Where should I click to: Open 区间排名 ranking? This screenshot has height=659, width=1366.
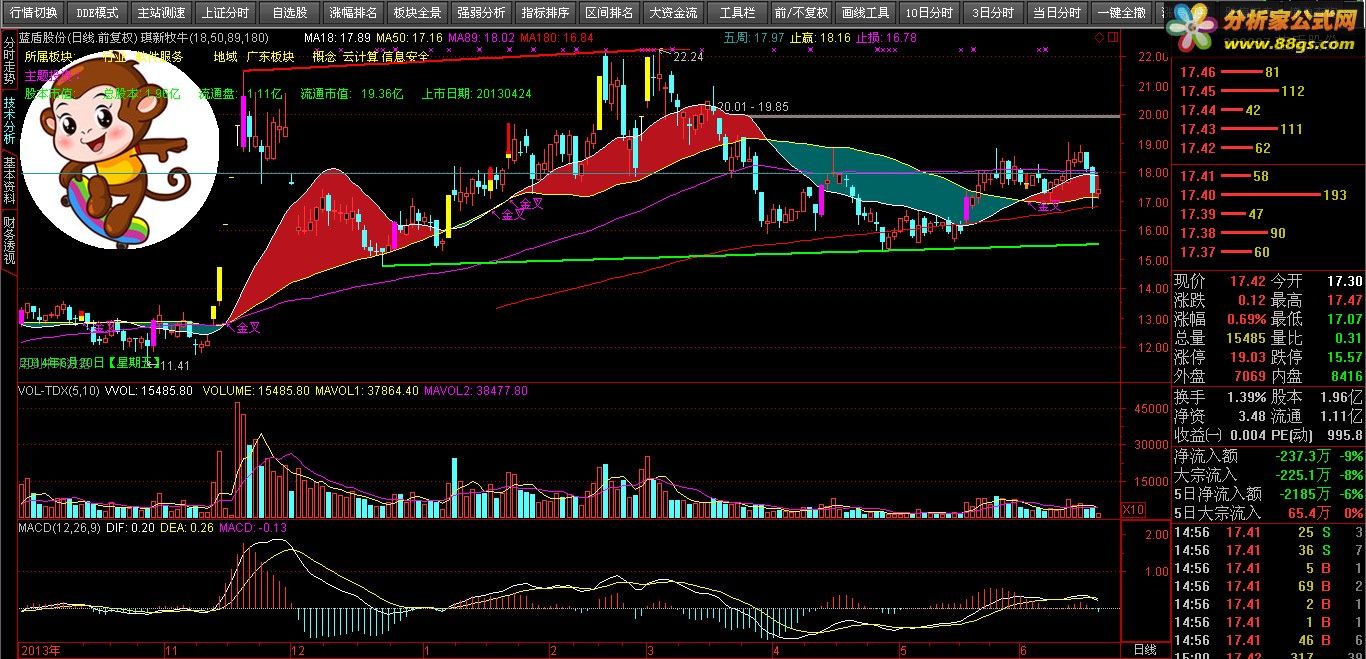click(x=609, y=13)
